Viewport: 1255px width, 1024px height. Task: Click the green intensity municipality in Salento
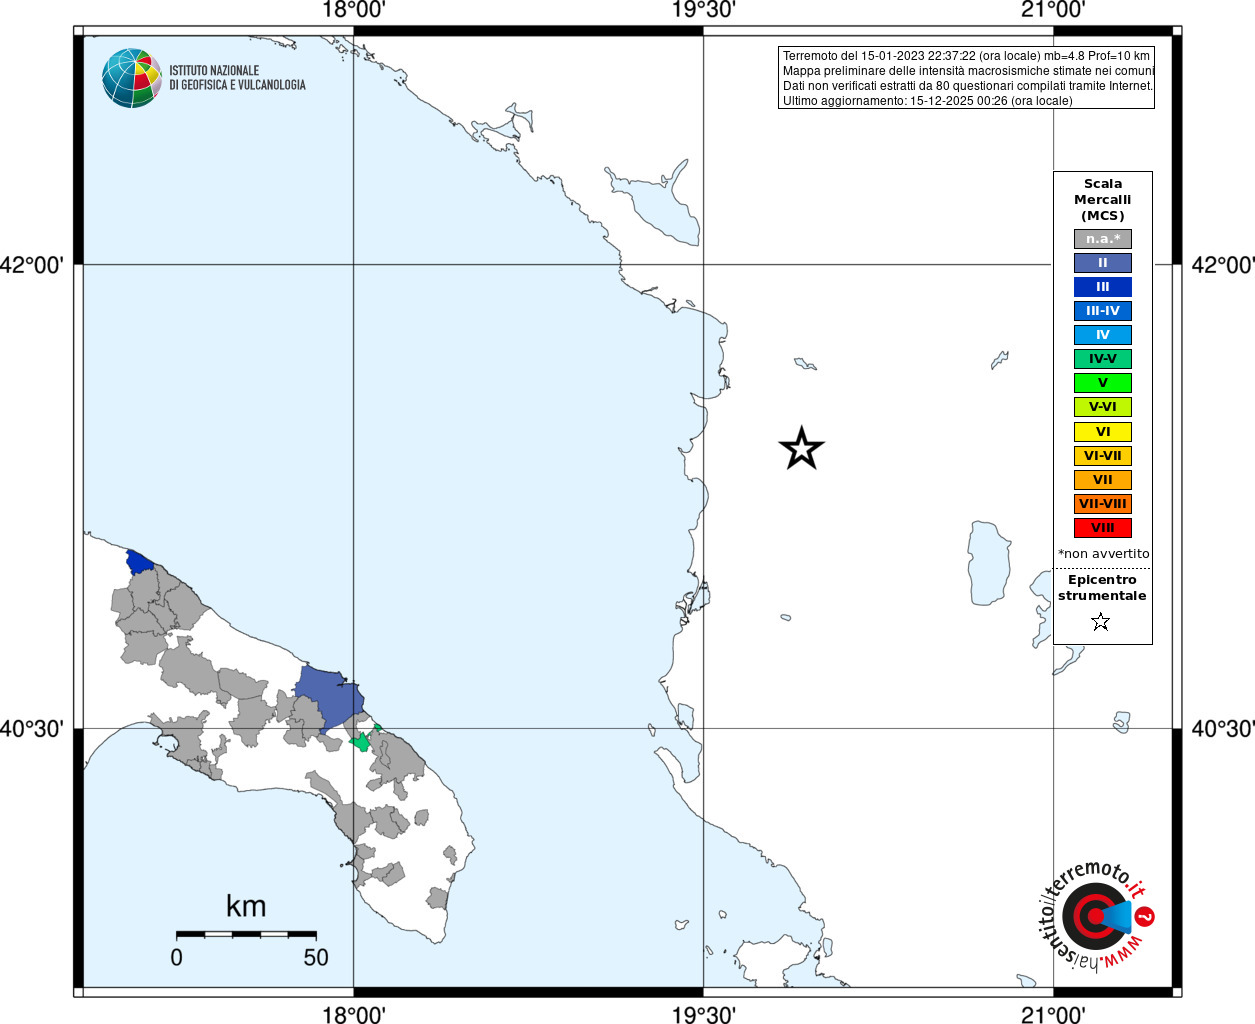tap(362, 741)
